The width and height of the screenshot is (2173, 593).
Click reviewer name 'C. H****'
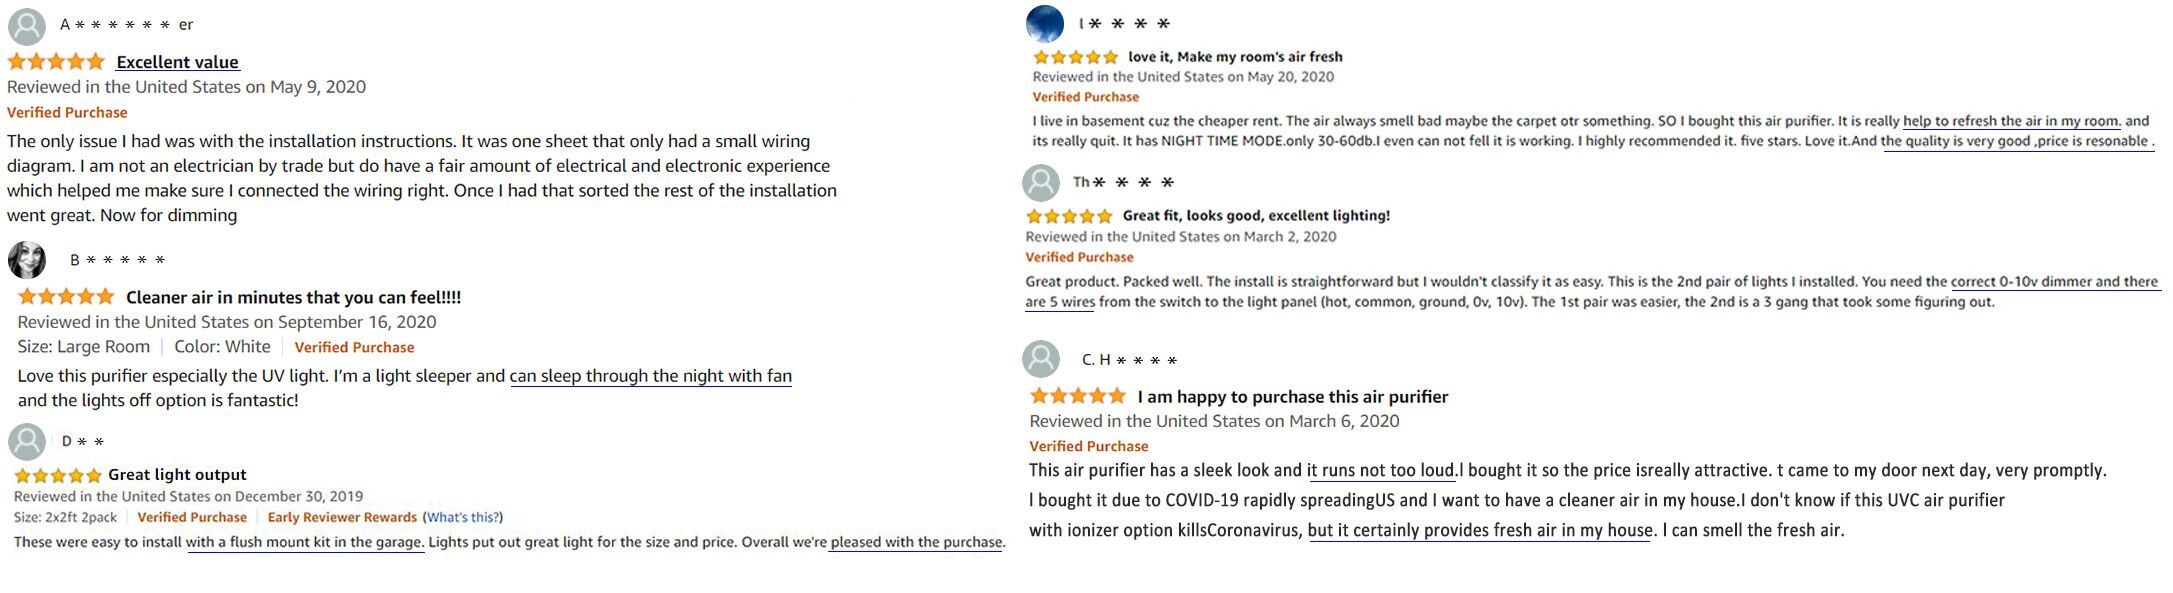[x=1129, y=360]
